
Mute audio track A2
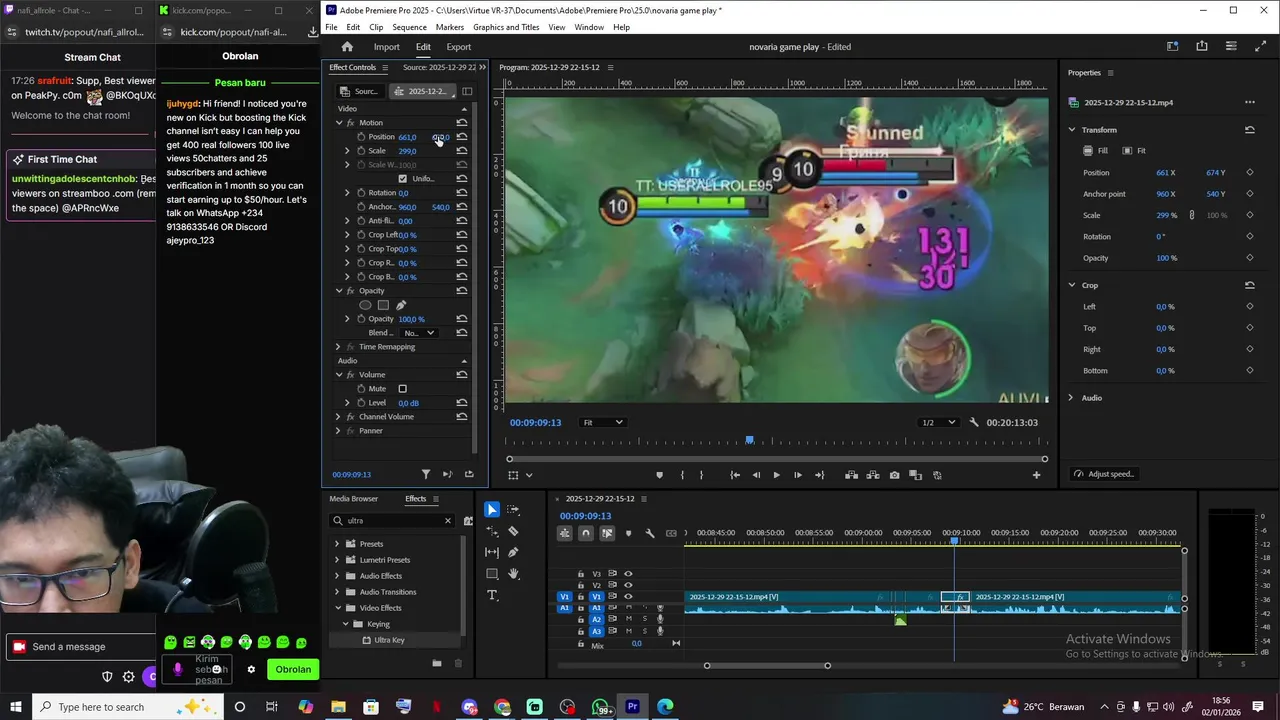628,619
